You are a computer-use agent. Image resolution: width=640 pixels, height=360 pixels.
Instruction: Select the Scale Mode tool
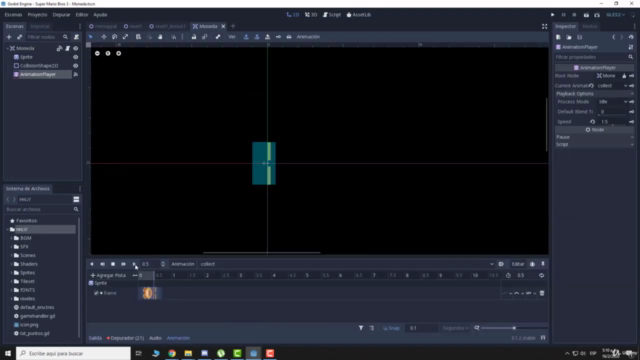pyautogui.click(x=125, y=37)
